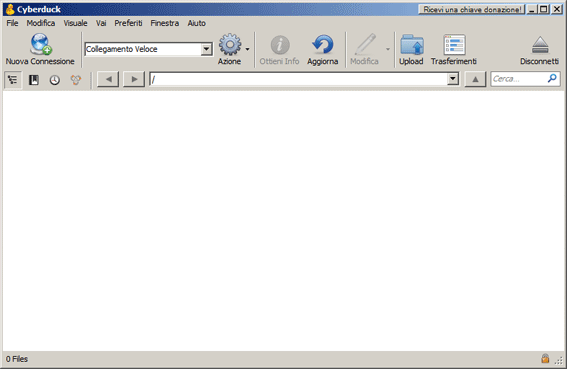
Task: Expand the Modifica editor dropdown arrow
Action: coord(388,49)
